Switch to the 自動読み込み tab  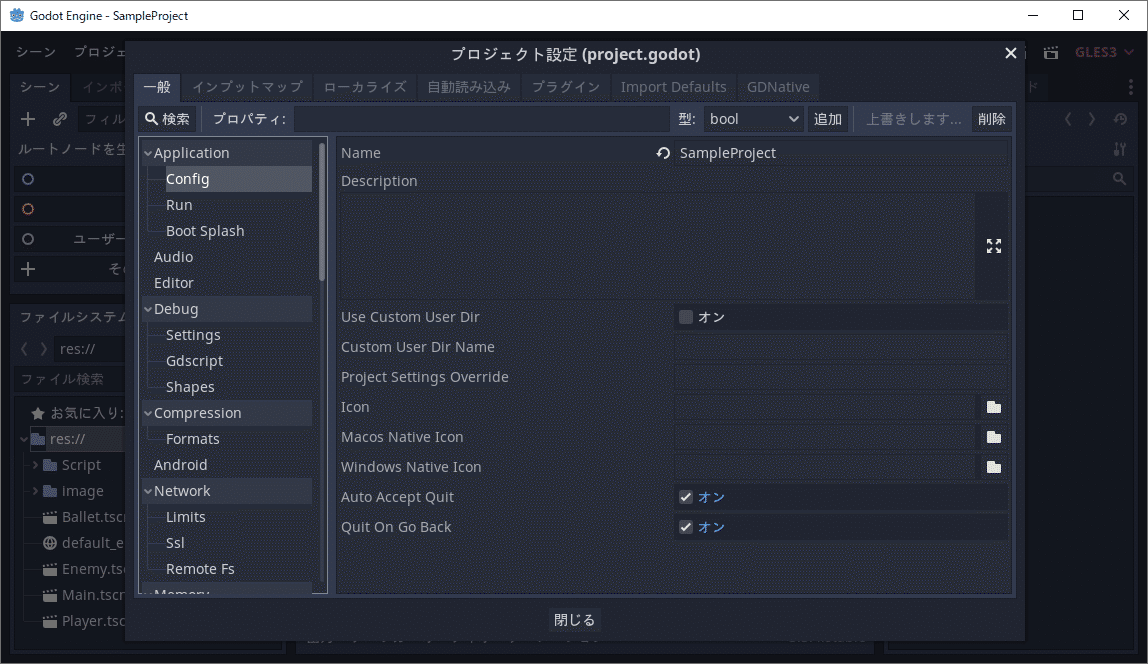pos(469,86)
